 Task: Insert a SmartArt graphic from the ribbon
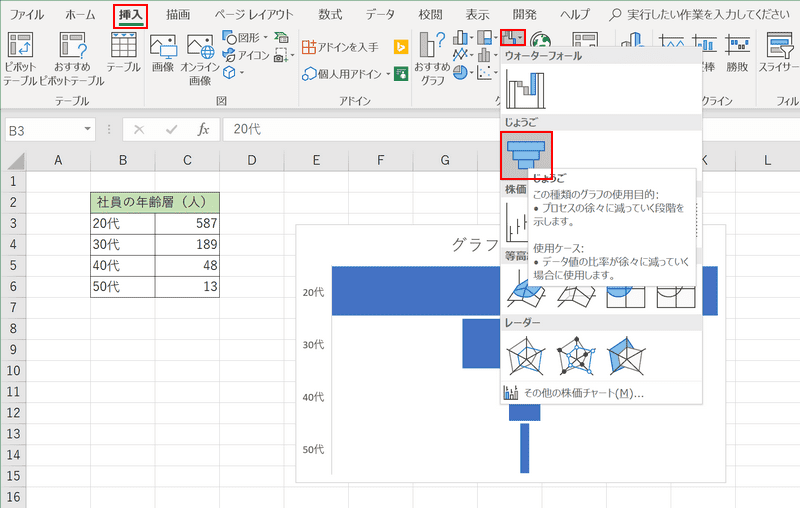pyautogui.click(x=282, y=37)
